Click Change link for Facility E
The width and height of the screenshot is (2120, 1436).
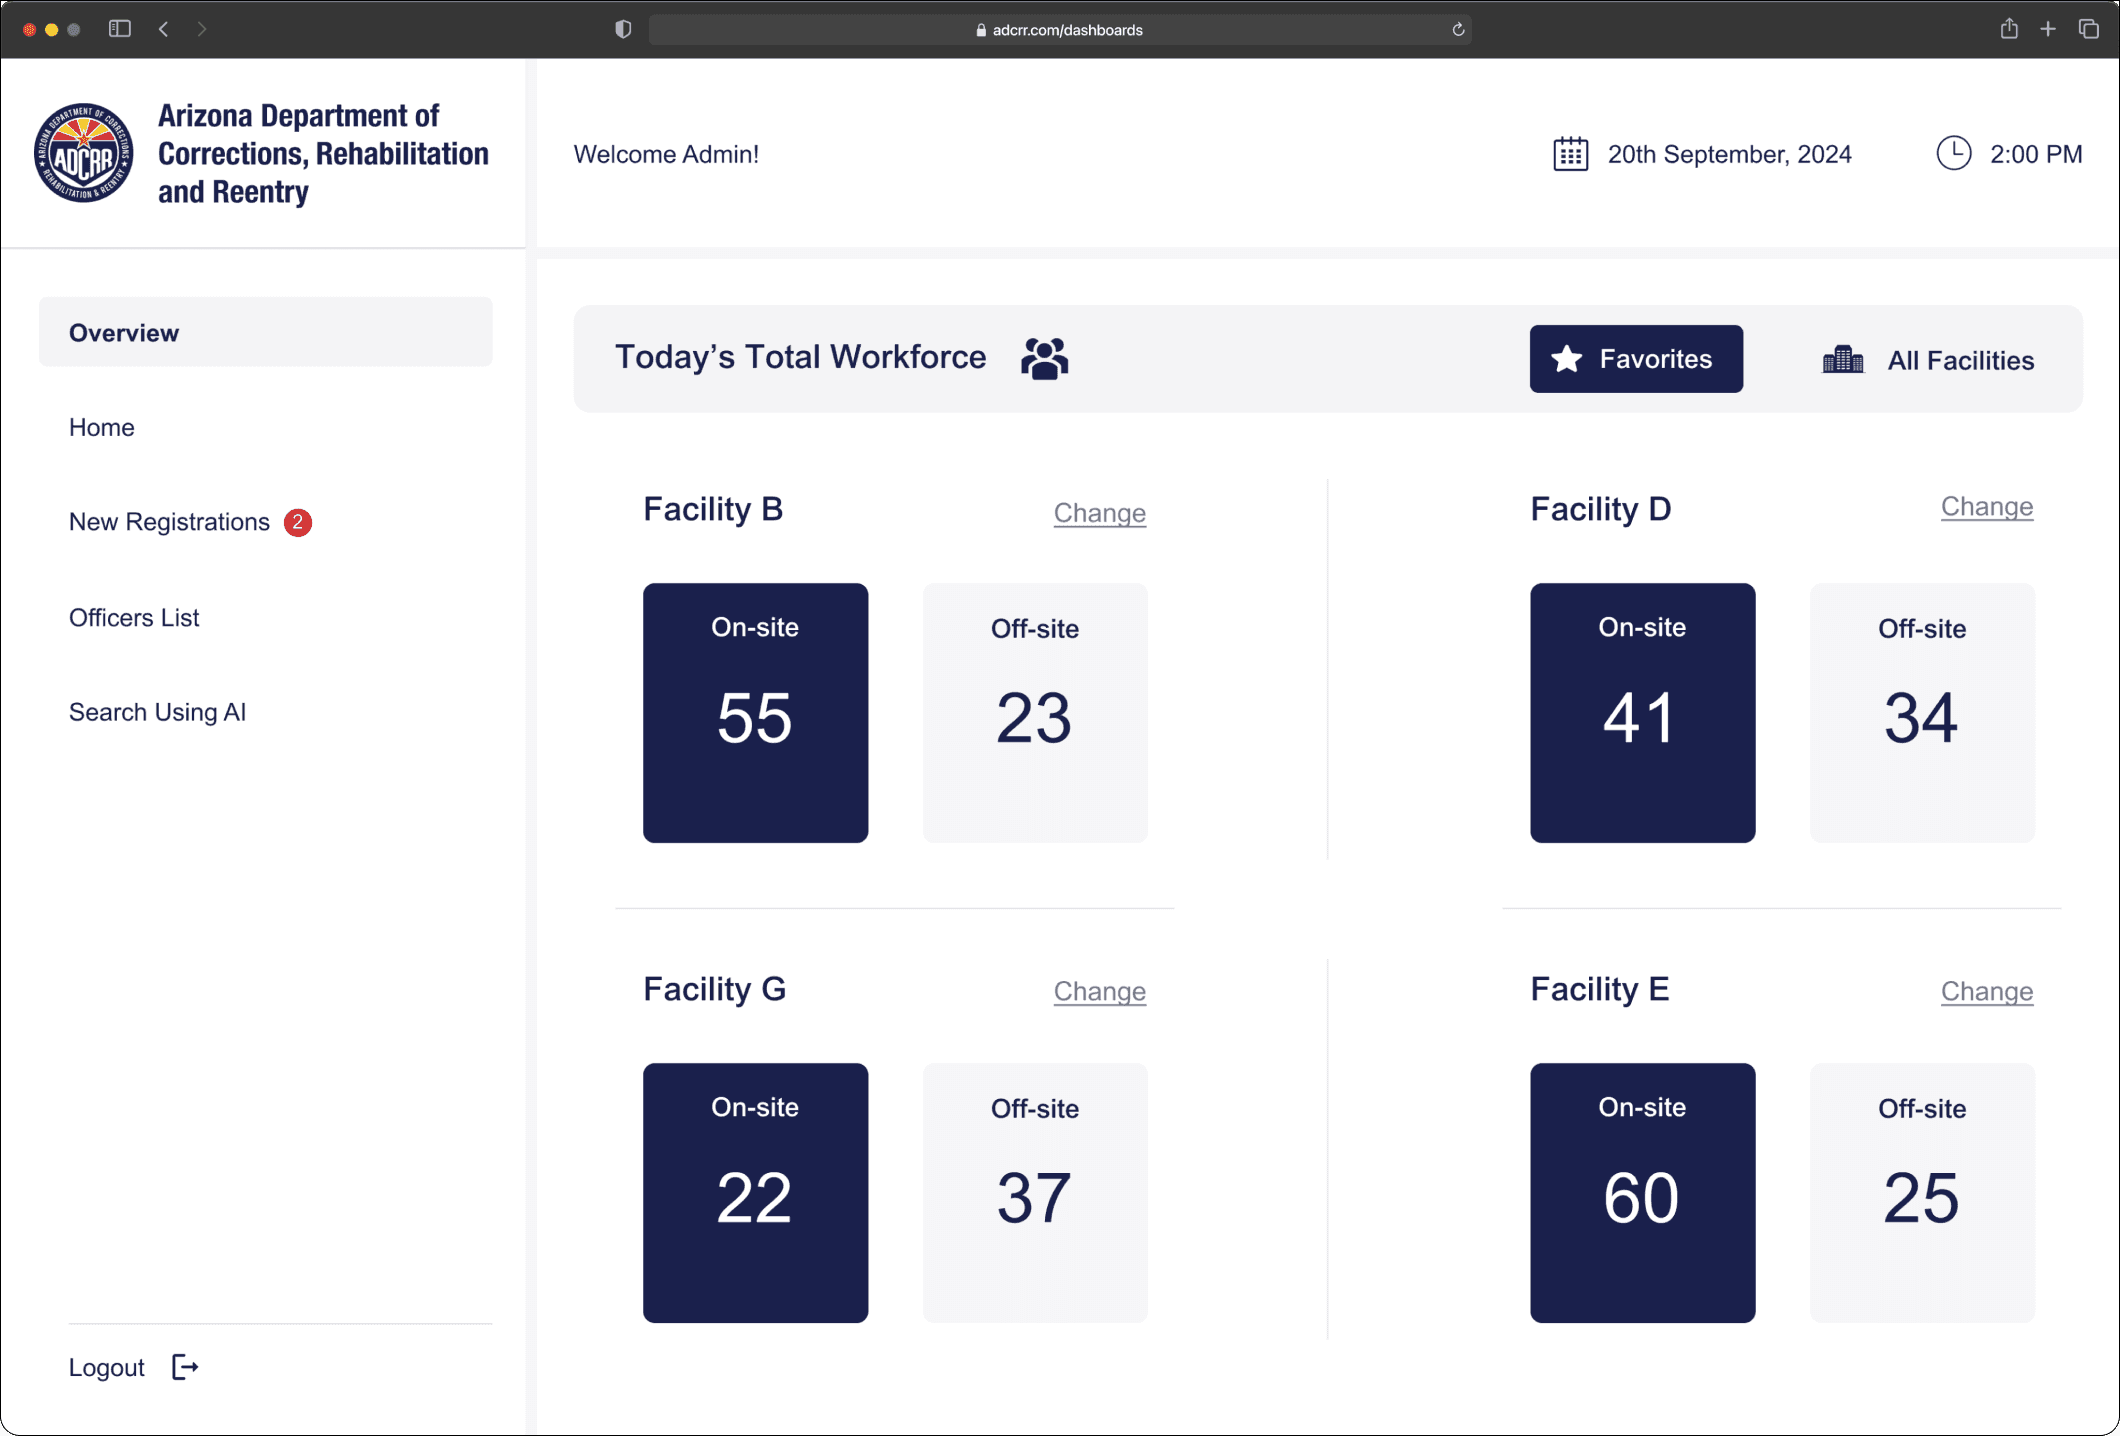pos(1986,991)
